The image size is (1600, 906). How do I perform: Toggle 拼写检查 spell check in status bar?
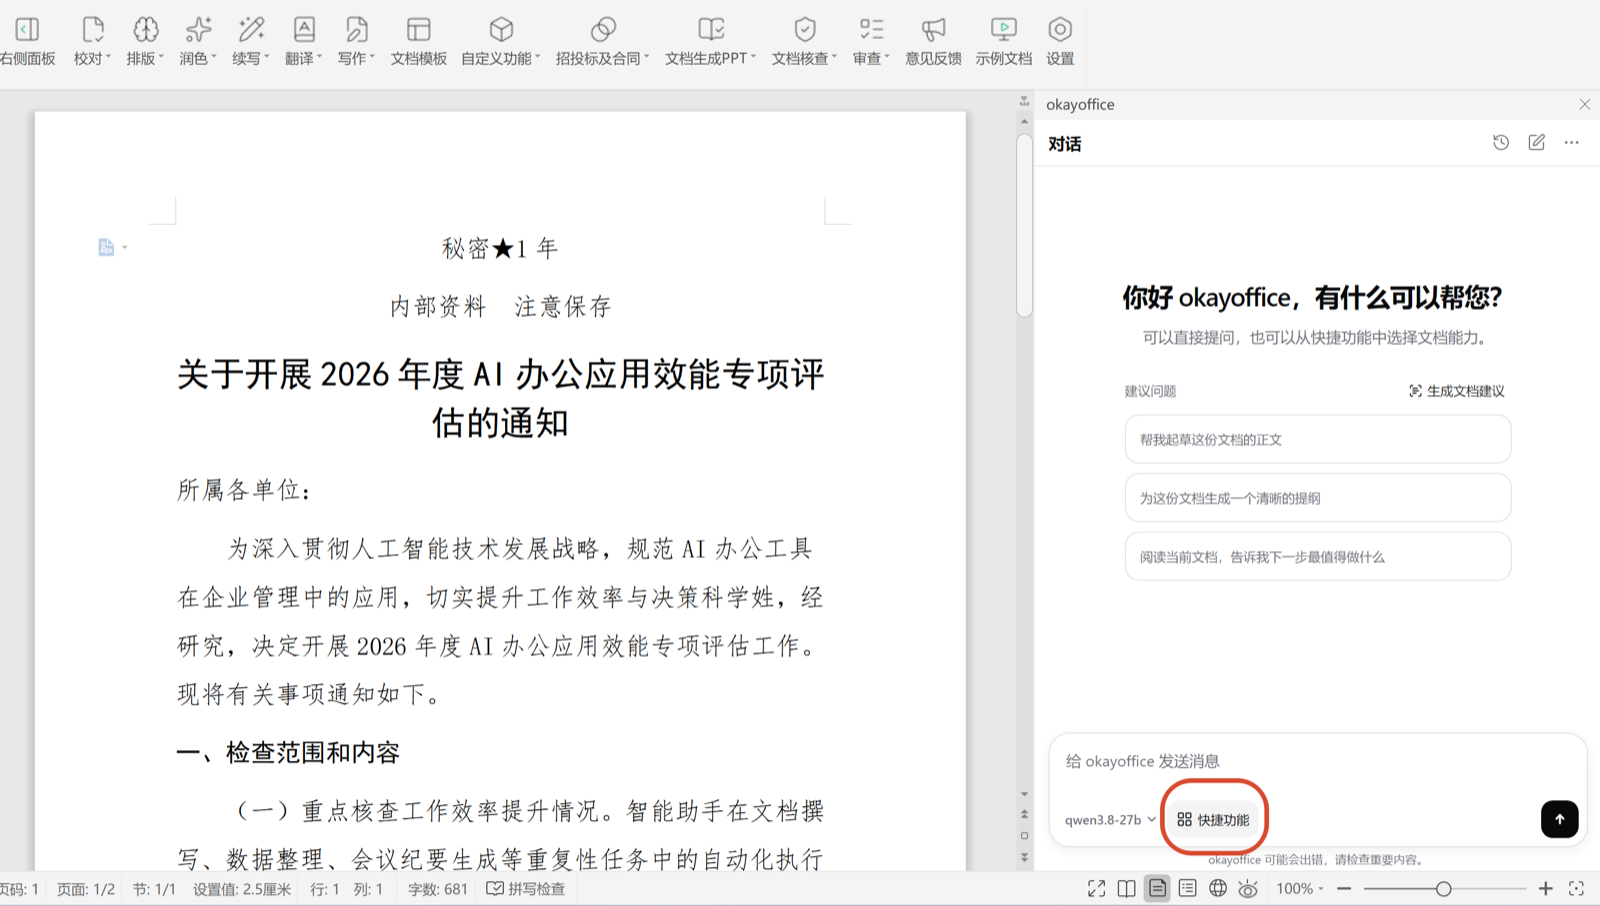[526, 889]
